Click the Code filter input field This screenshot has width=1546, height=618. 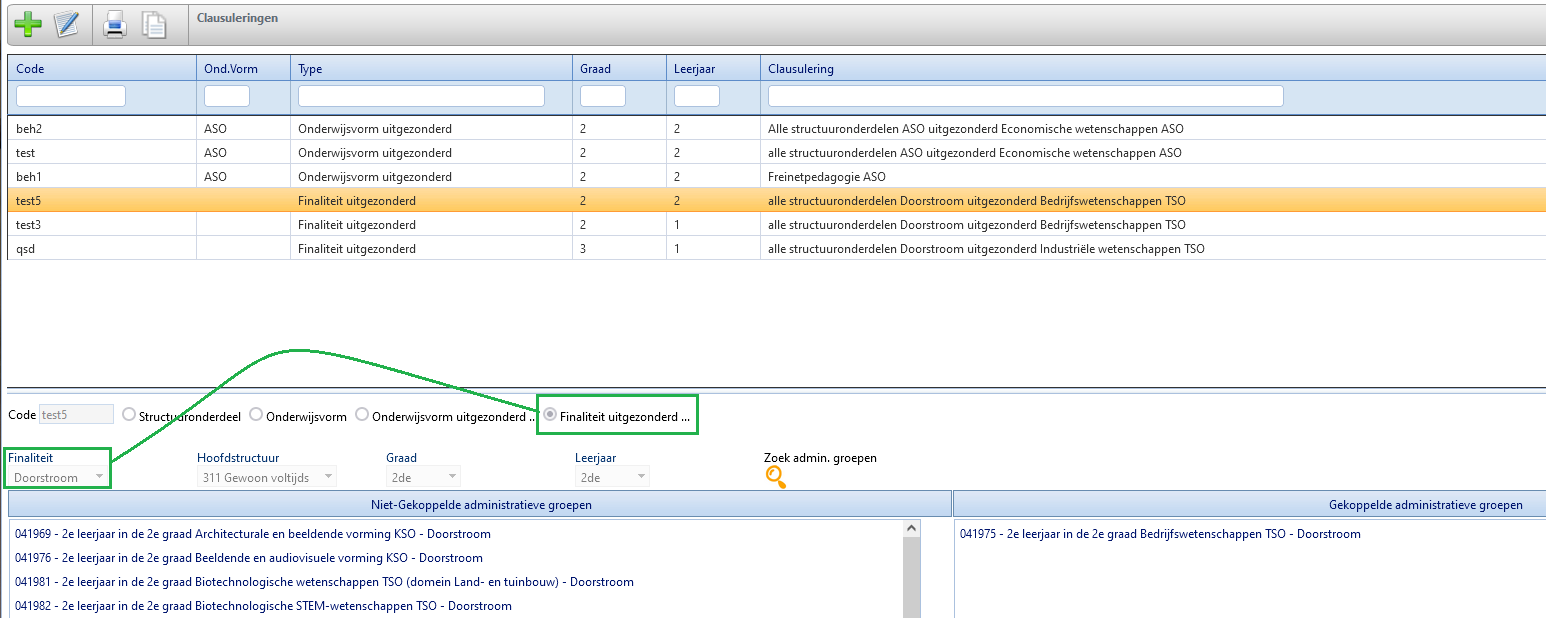point(71,96)
